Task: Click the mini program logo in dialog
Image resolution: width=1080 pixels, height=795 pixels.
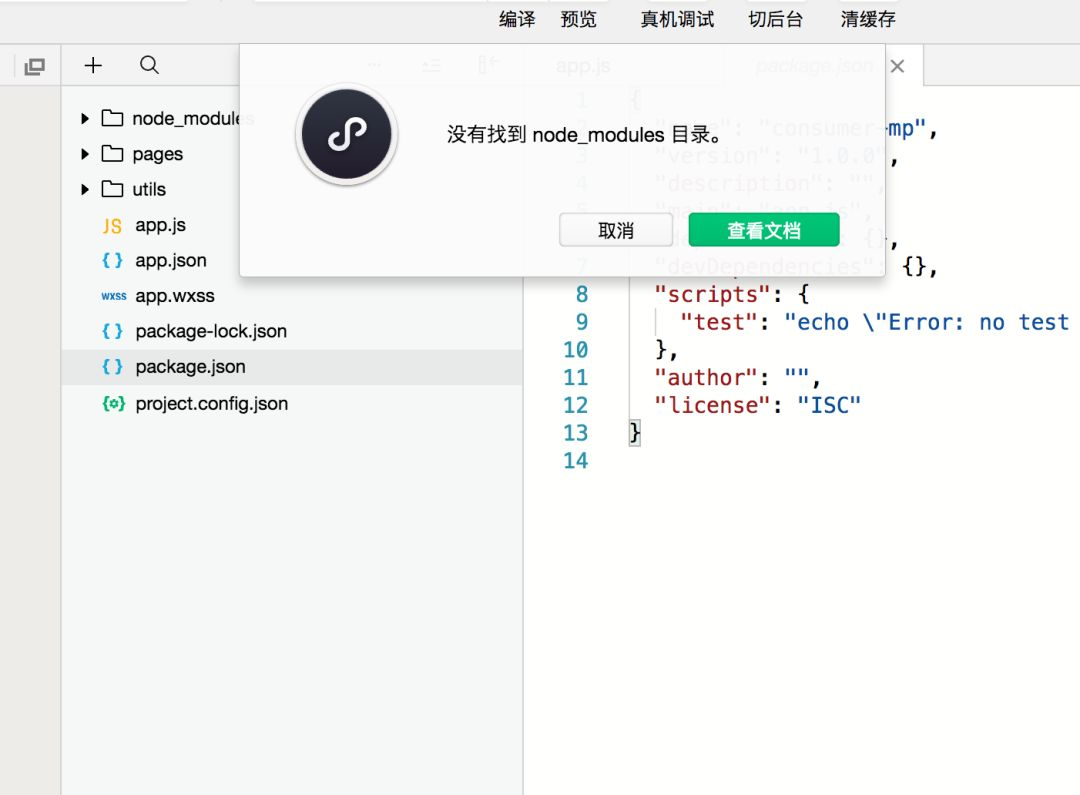Action: click(346, 134)
